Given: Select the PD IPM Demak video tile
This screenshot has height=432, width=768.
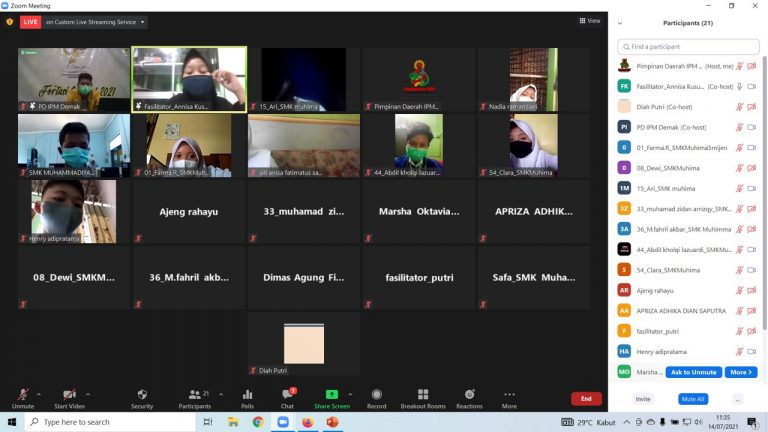Looking at the screenshot, I should (74, 79).
